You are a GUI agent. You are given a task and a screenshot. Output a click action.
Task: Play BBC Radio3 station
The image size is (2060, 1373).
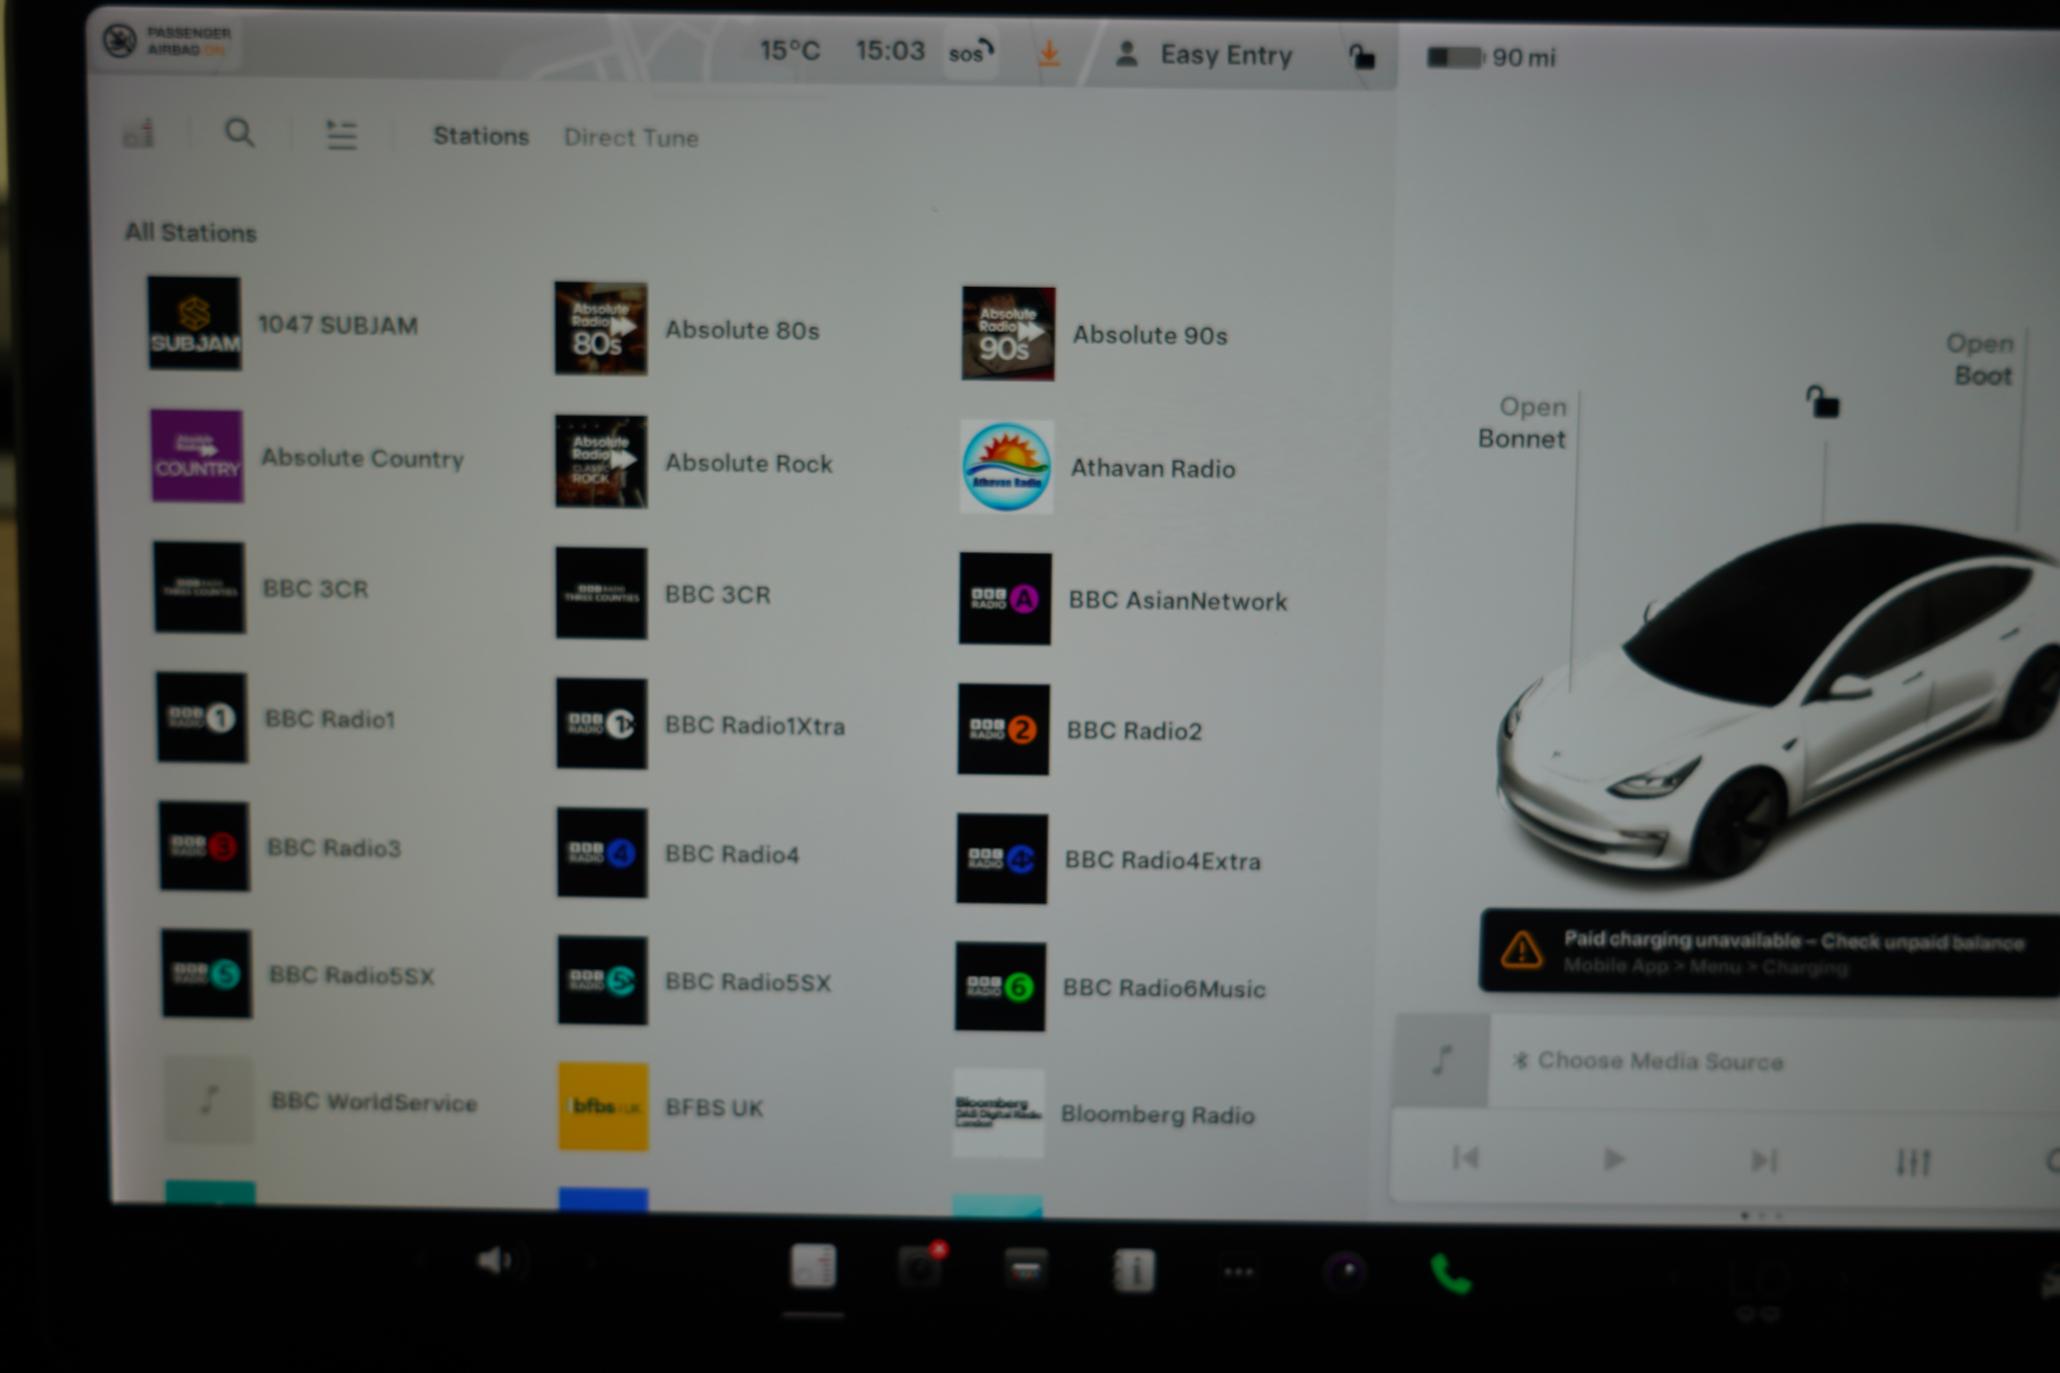point(280,846)
